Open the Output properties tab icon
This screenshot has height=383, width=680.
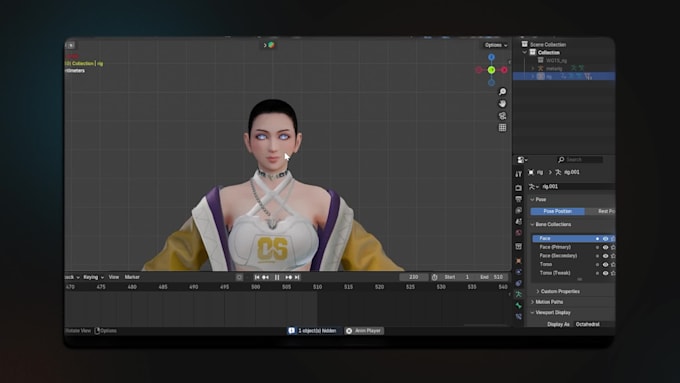(x=519, y=199)
